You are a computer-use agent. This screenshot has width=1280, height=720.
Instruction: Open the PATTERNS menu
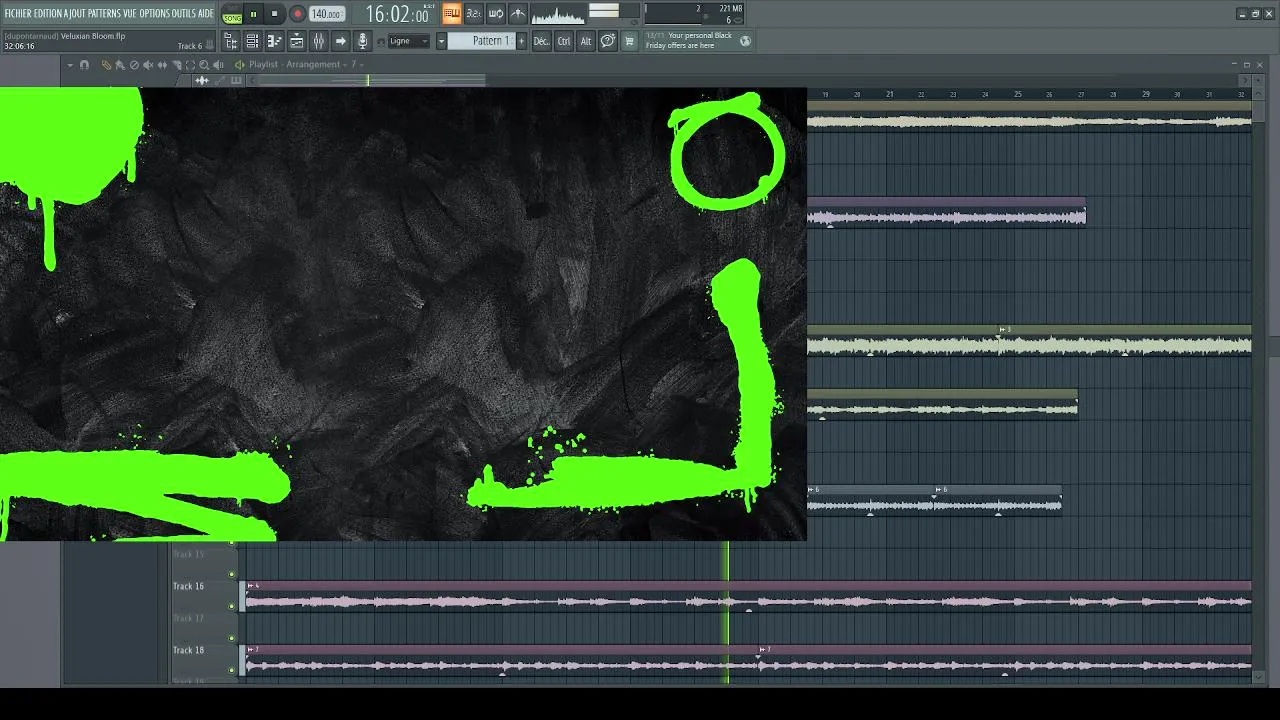[x=105, y=13]
